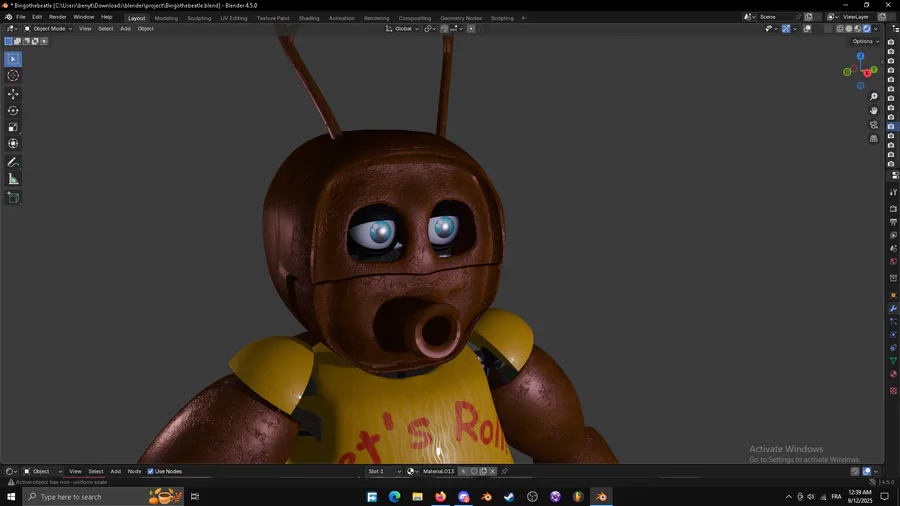Click the zoom magnifier in viewport
Screen dimensions: 900x506
[874, 97]
